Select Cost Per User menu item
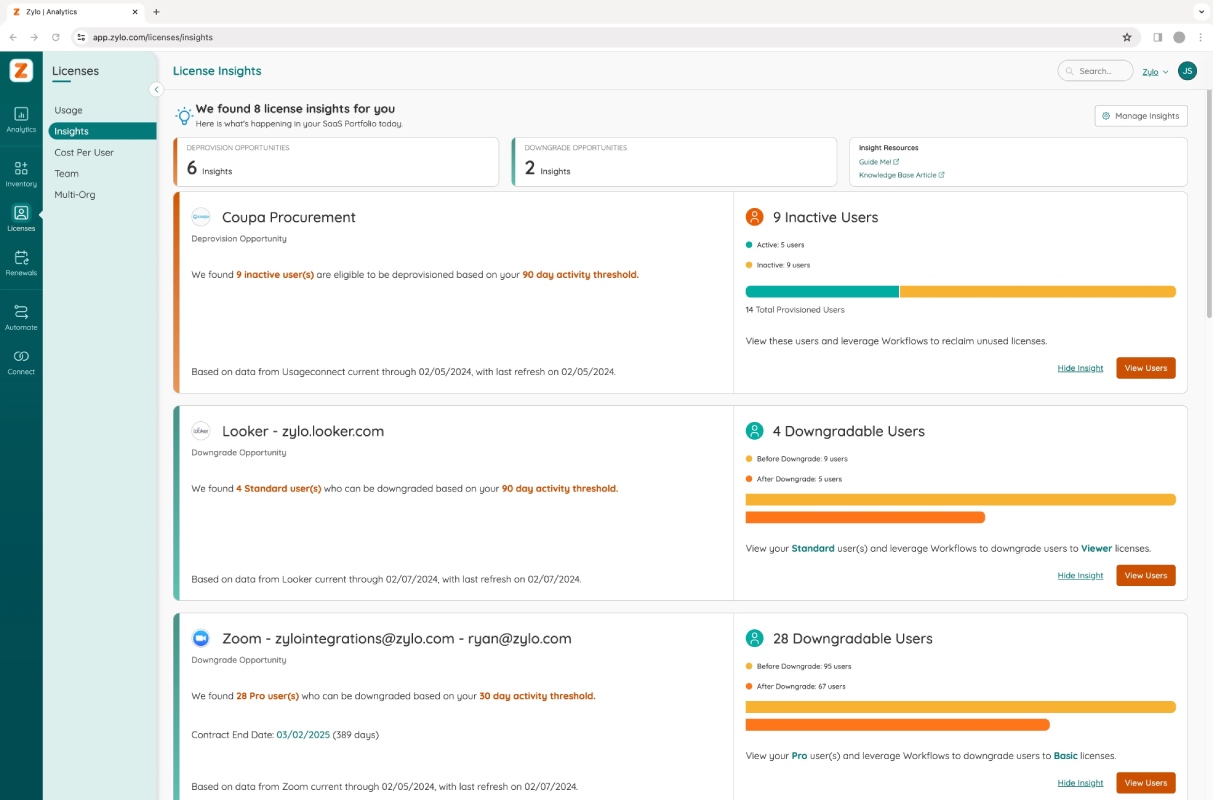The height and width of the screenshot is (800, 1213). click(84, 152)
